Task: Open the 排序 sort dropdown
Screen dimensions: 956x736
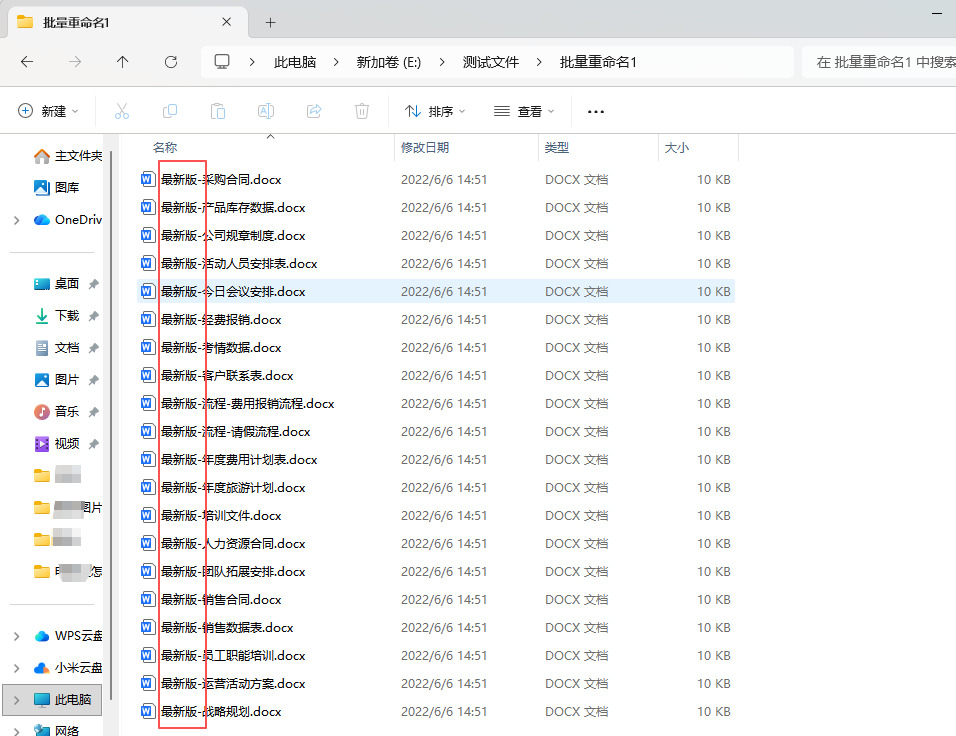Action: pos(435,111)
